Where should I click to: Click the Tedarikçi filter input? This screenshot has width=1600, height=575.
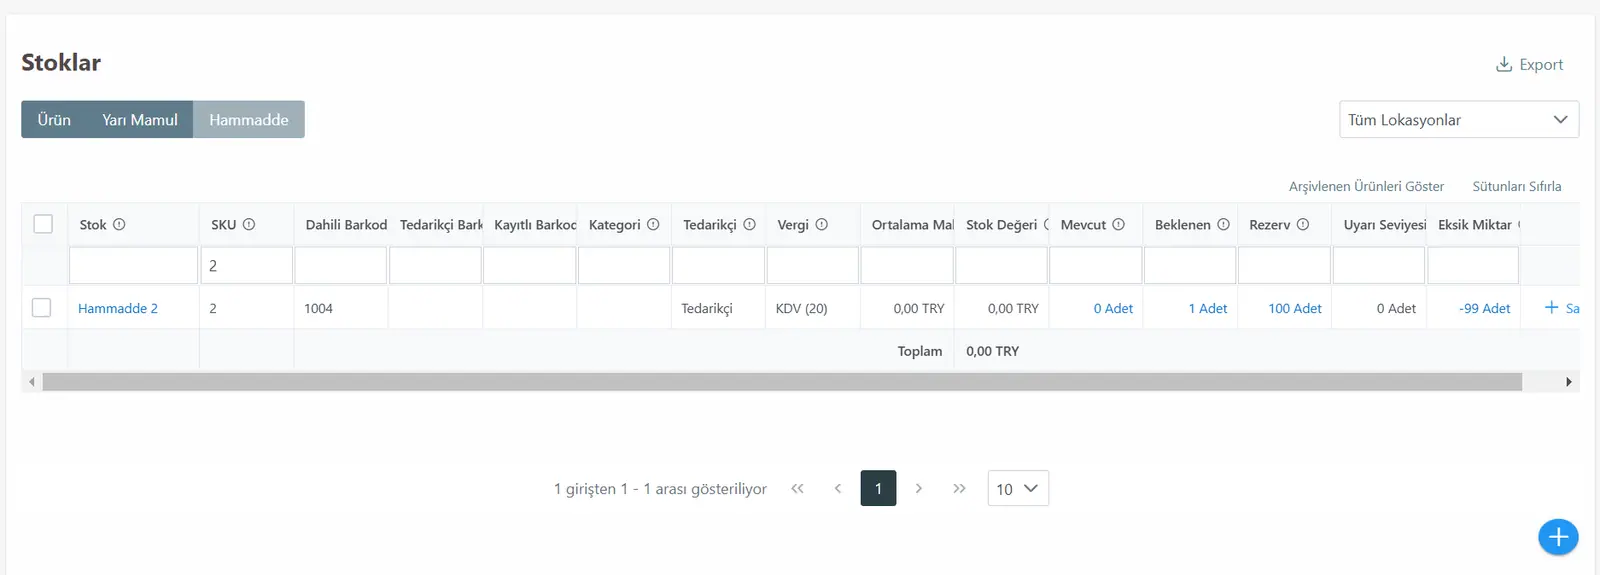718,265
